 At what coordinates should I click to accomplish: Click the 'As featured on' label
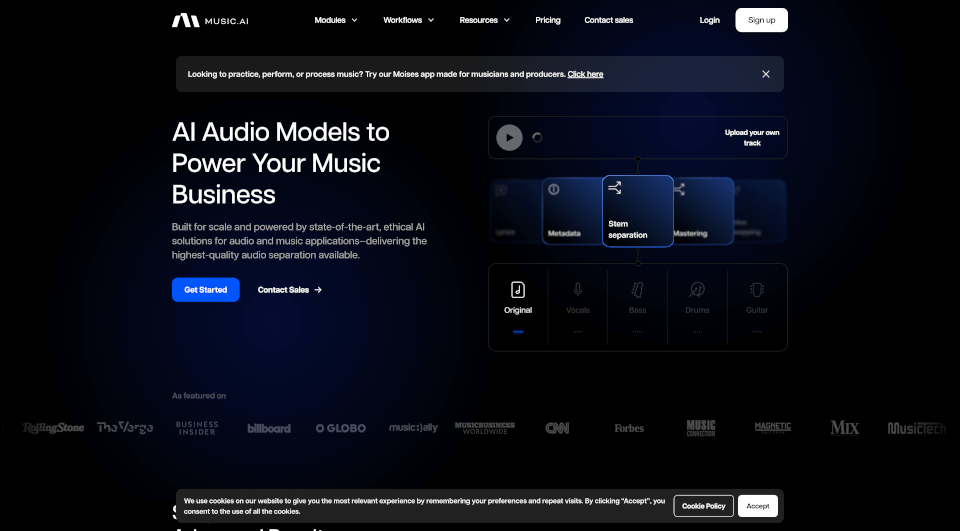(x=199, y=396)
